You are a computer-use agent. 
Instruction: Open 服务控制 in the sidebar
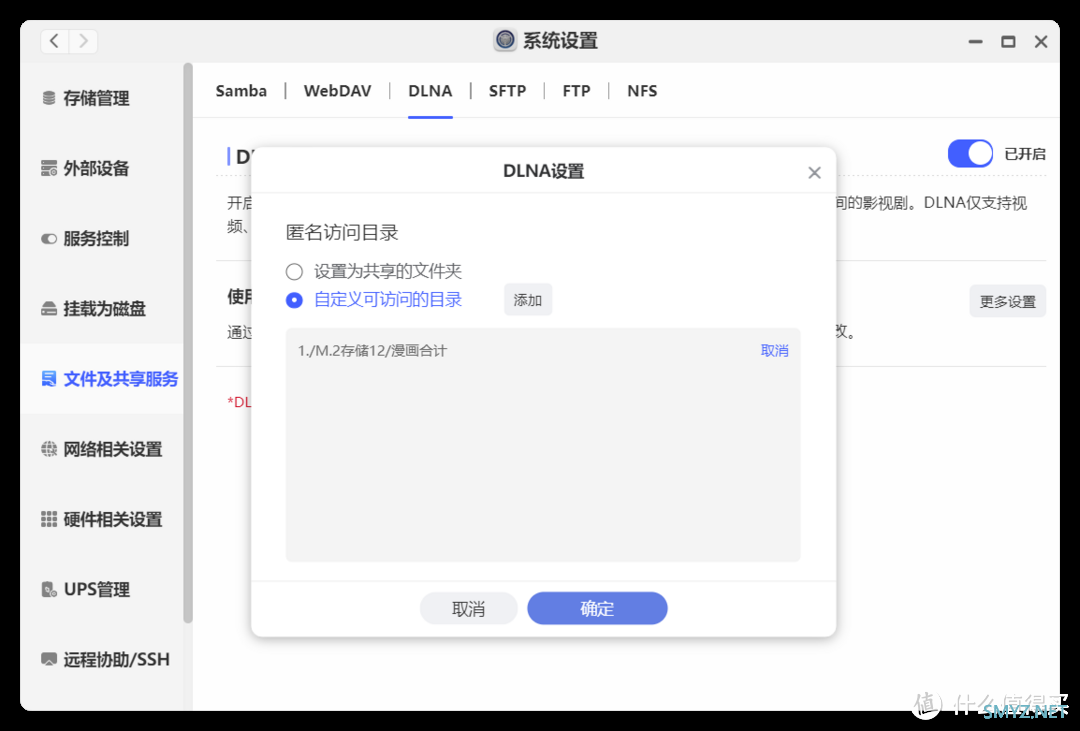(102, 239)
